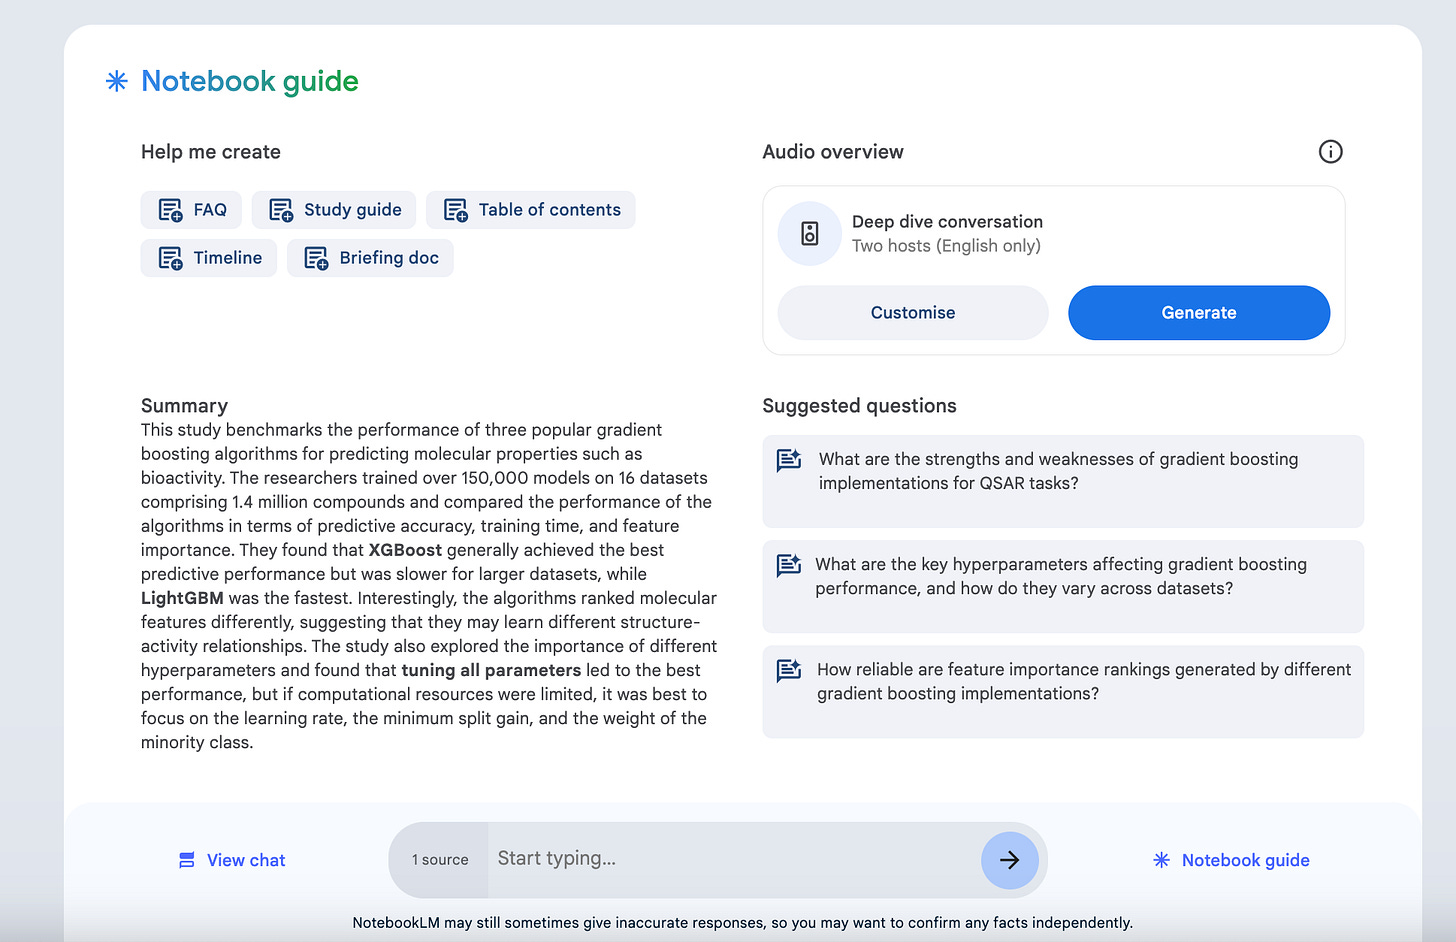Create a Table of contents
Screen dimensions: 1456x942
tap(531, 210)
